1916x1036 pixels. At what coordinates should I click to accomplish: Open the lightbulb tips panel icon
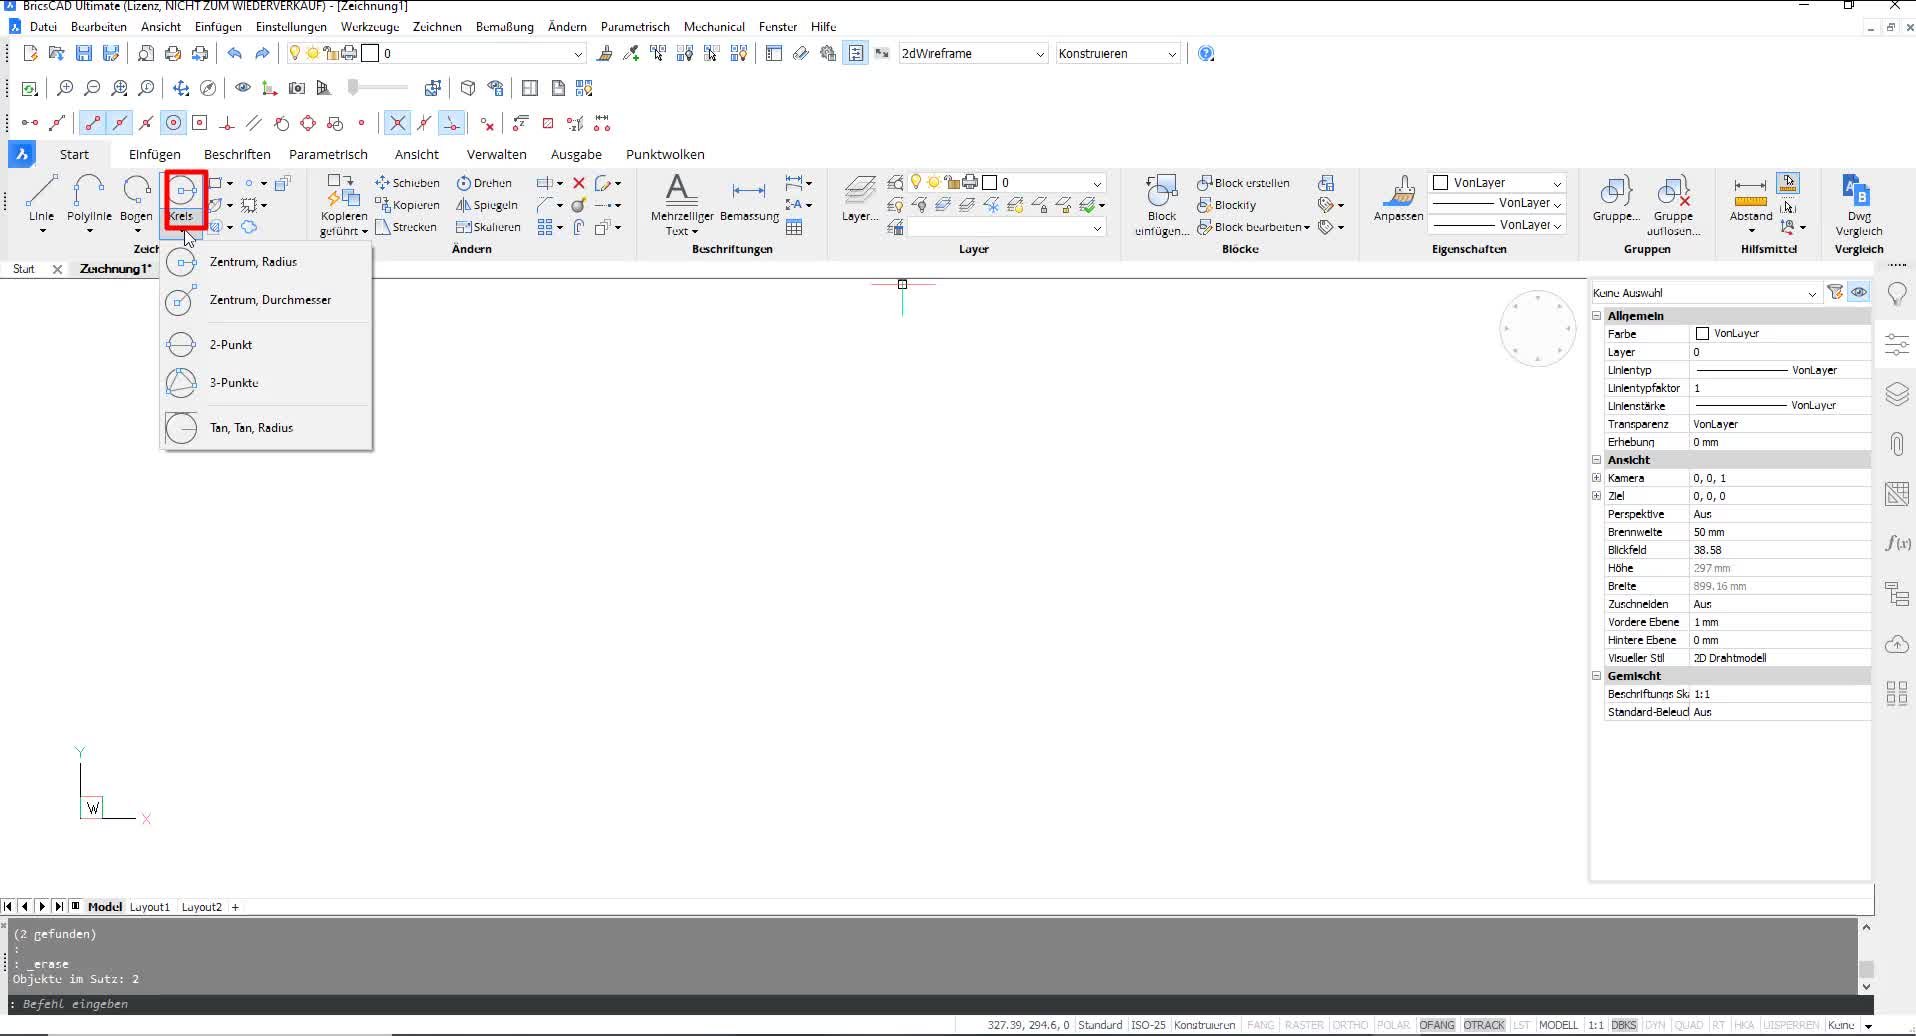(1896, 294)
